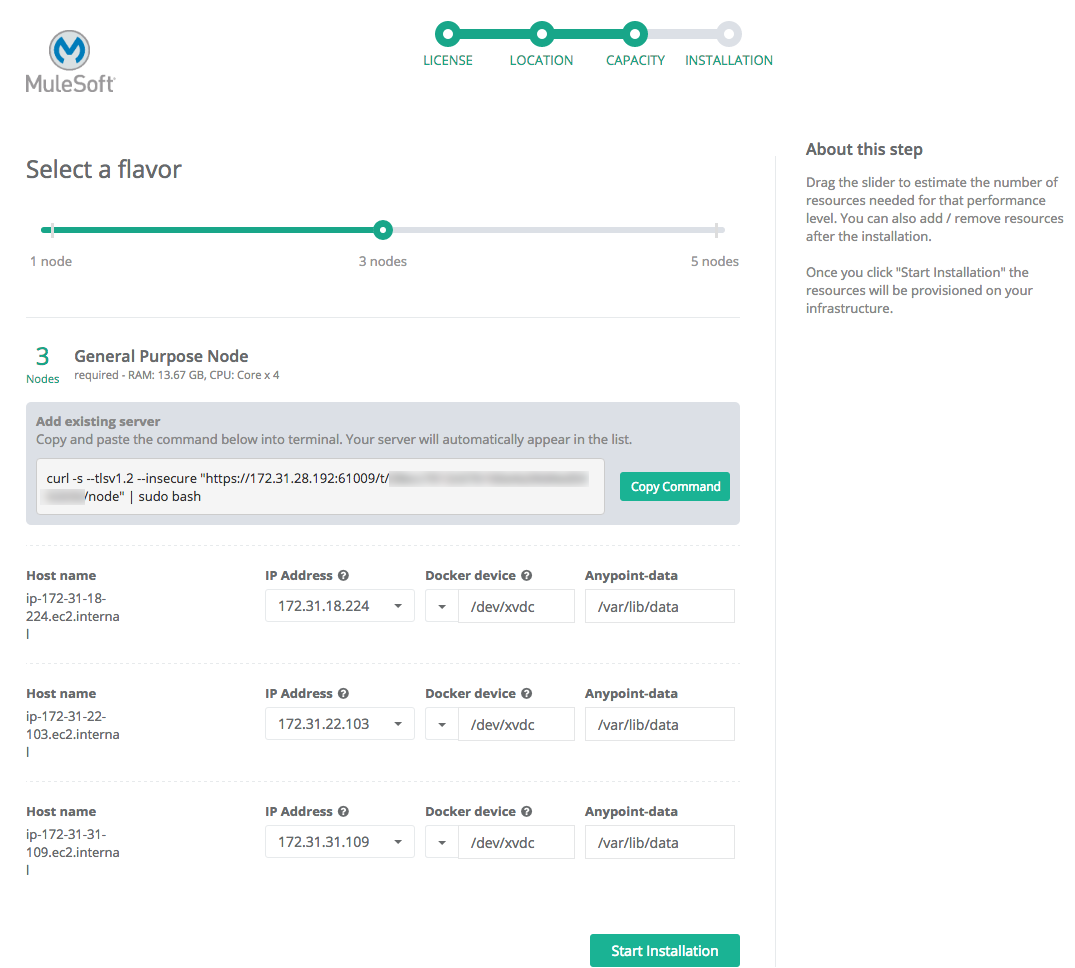Go to the LICENSE step

(448, 35)
